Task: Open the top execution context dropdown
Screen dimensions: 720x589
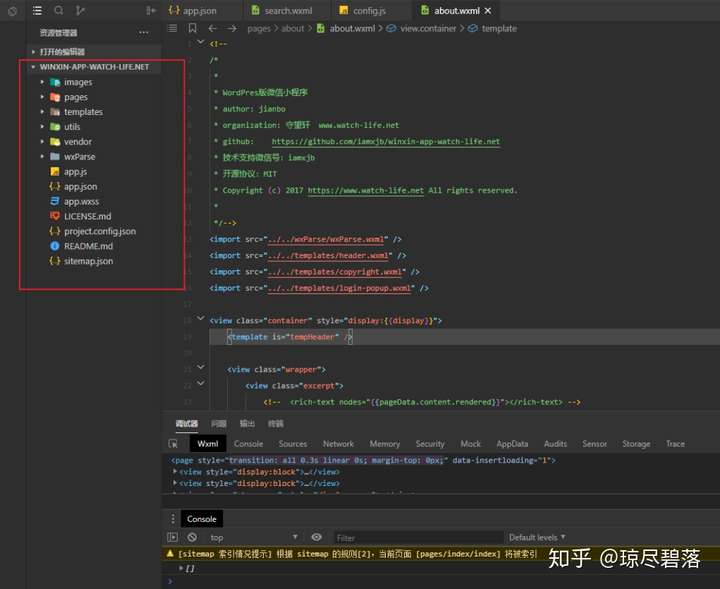Action: pyautogui.click(x=254, y=537)
